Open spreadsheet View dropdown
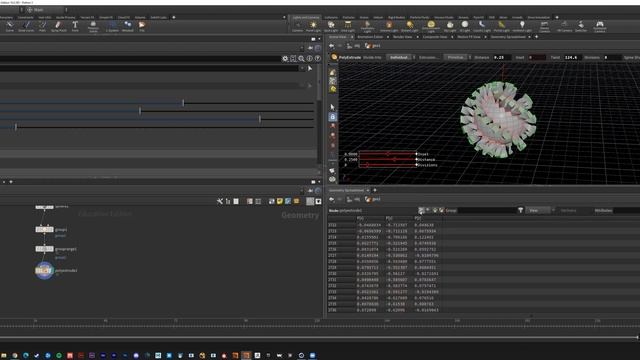This screenshot has width=640, height=360. (540, 210)
